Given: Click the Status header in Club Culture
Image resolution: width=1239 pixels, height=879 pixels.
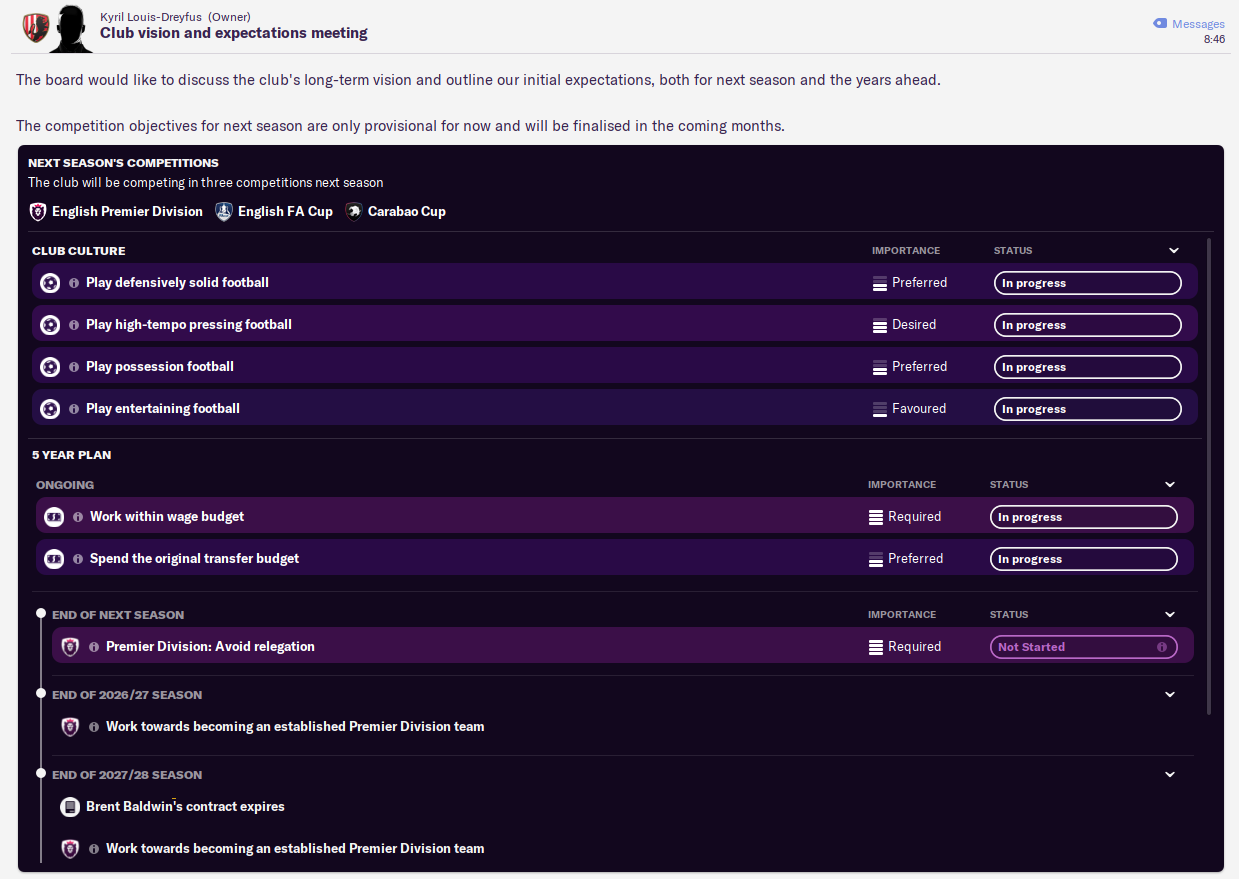Looking at the screenshot, I should coord(1013,251).
